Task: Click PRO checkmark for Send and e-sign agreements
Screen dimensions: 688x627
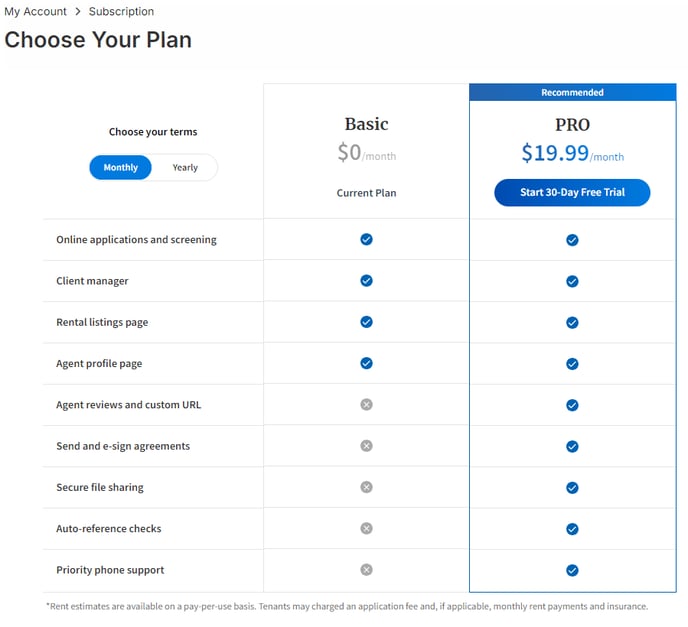Action: [572, 446]
